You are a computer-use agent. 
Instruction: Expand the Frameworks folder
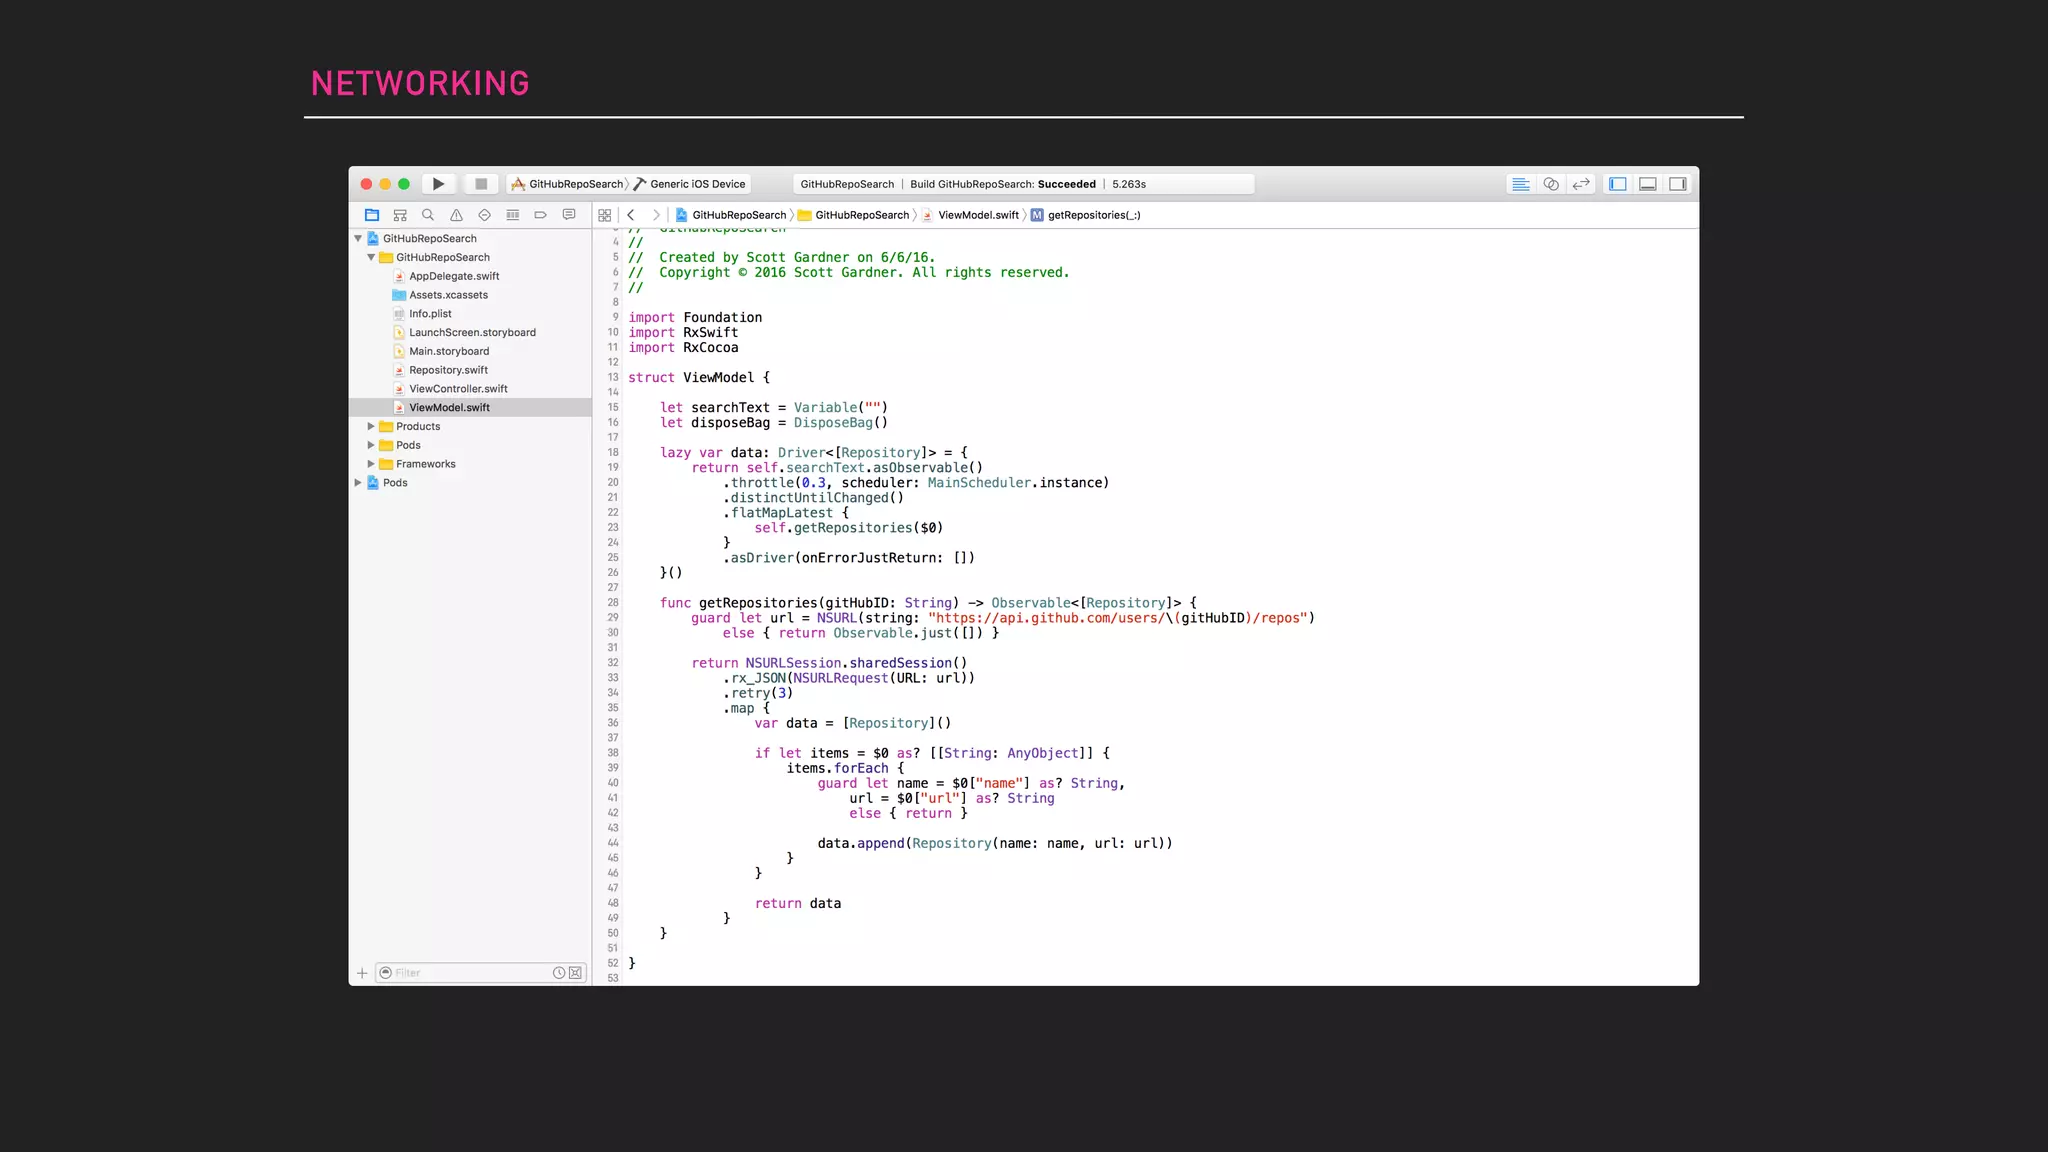(x=371, y=464)
